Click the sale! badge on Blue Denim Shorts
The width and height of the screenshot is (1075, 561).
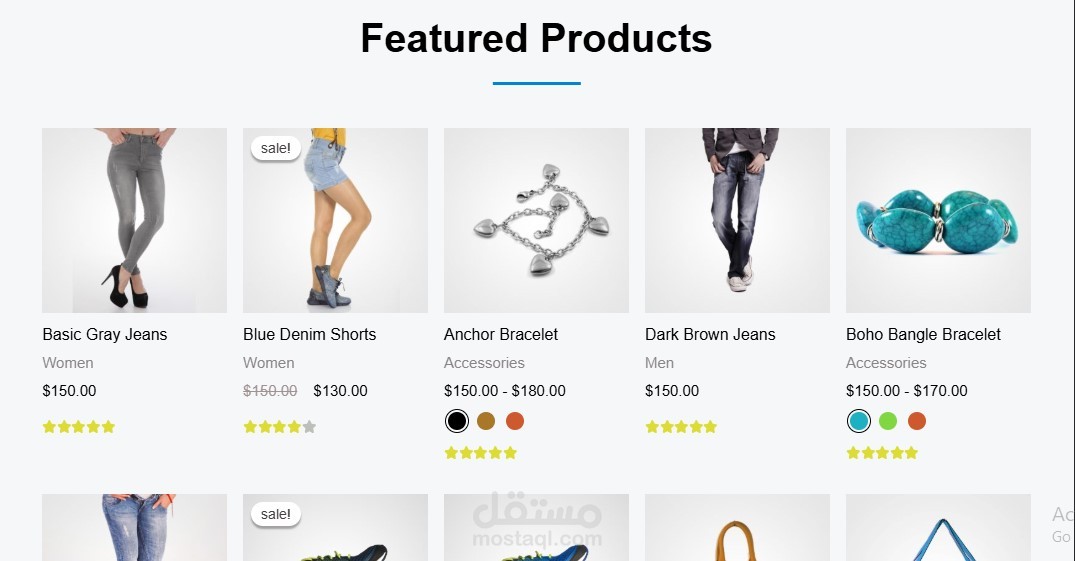tap(276, 148)
